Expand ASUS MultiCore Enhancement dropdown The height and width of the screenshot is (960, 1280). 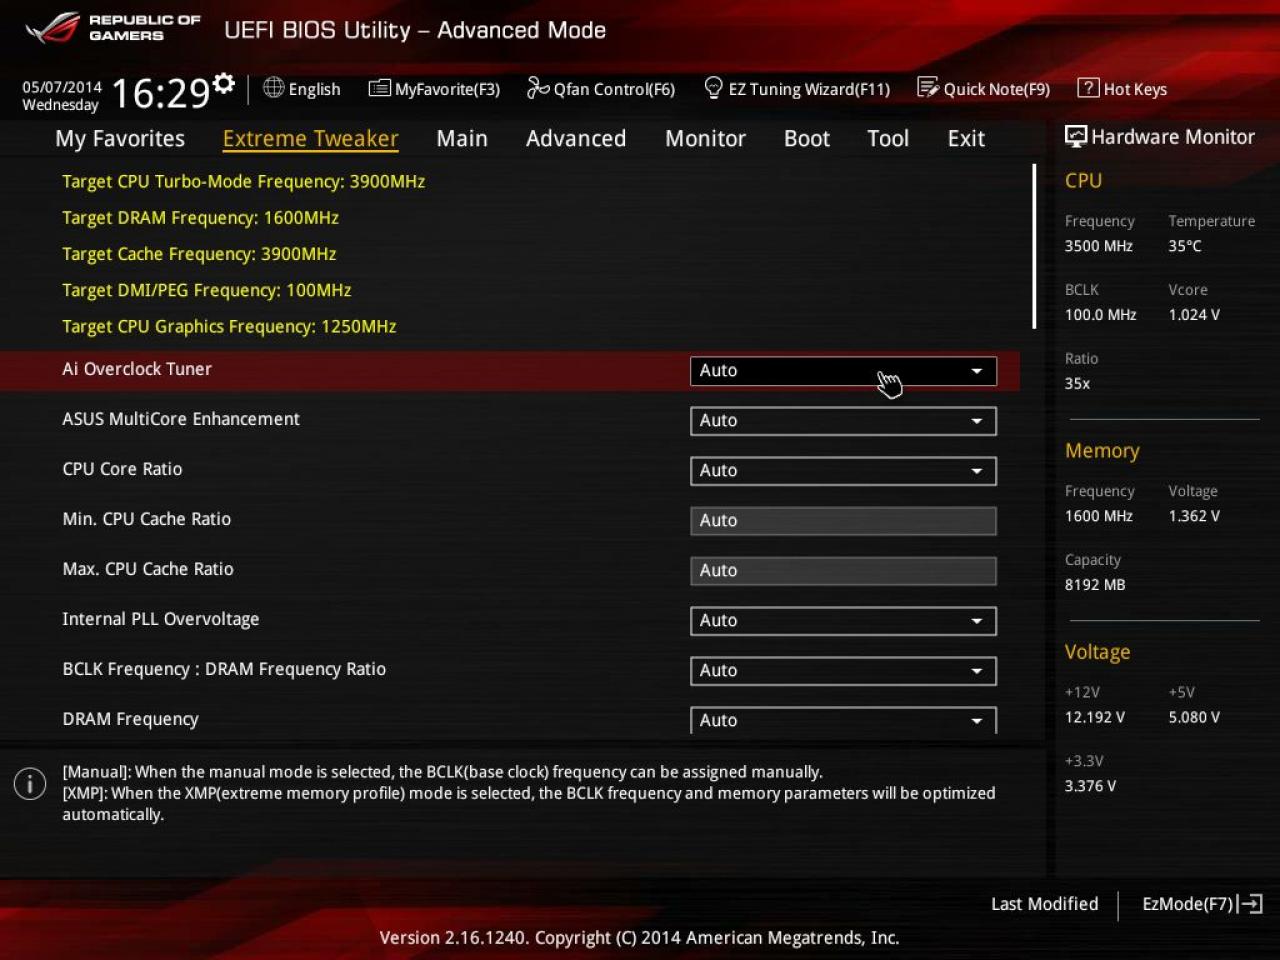pos(843,421)
